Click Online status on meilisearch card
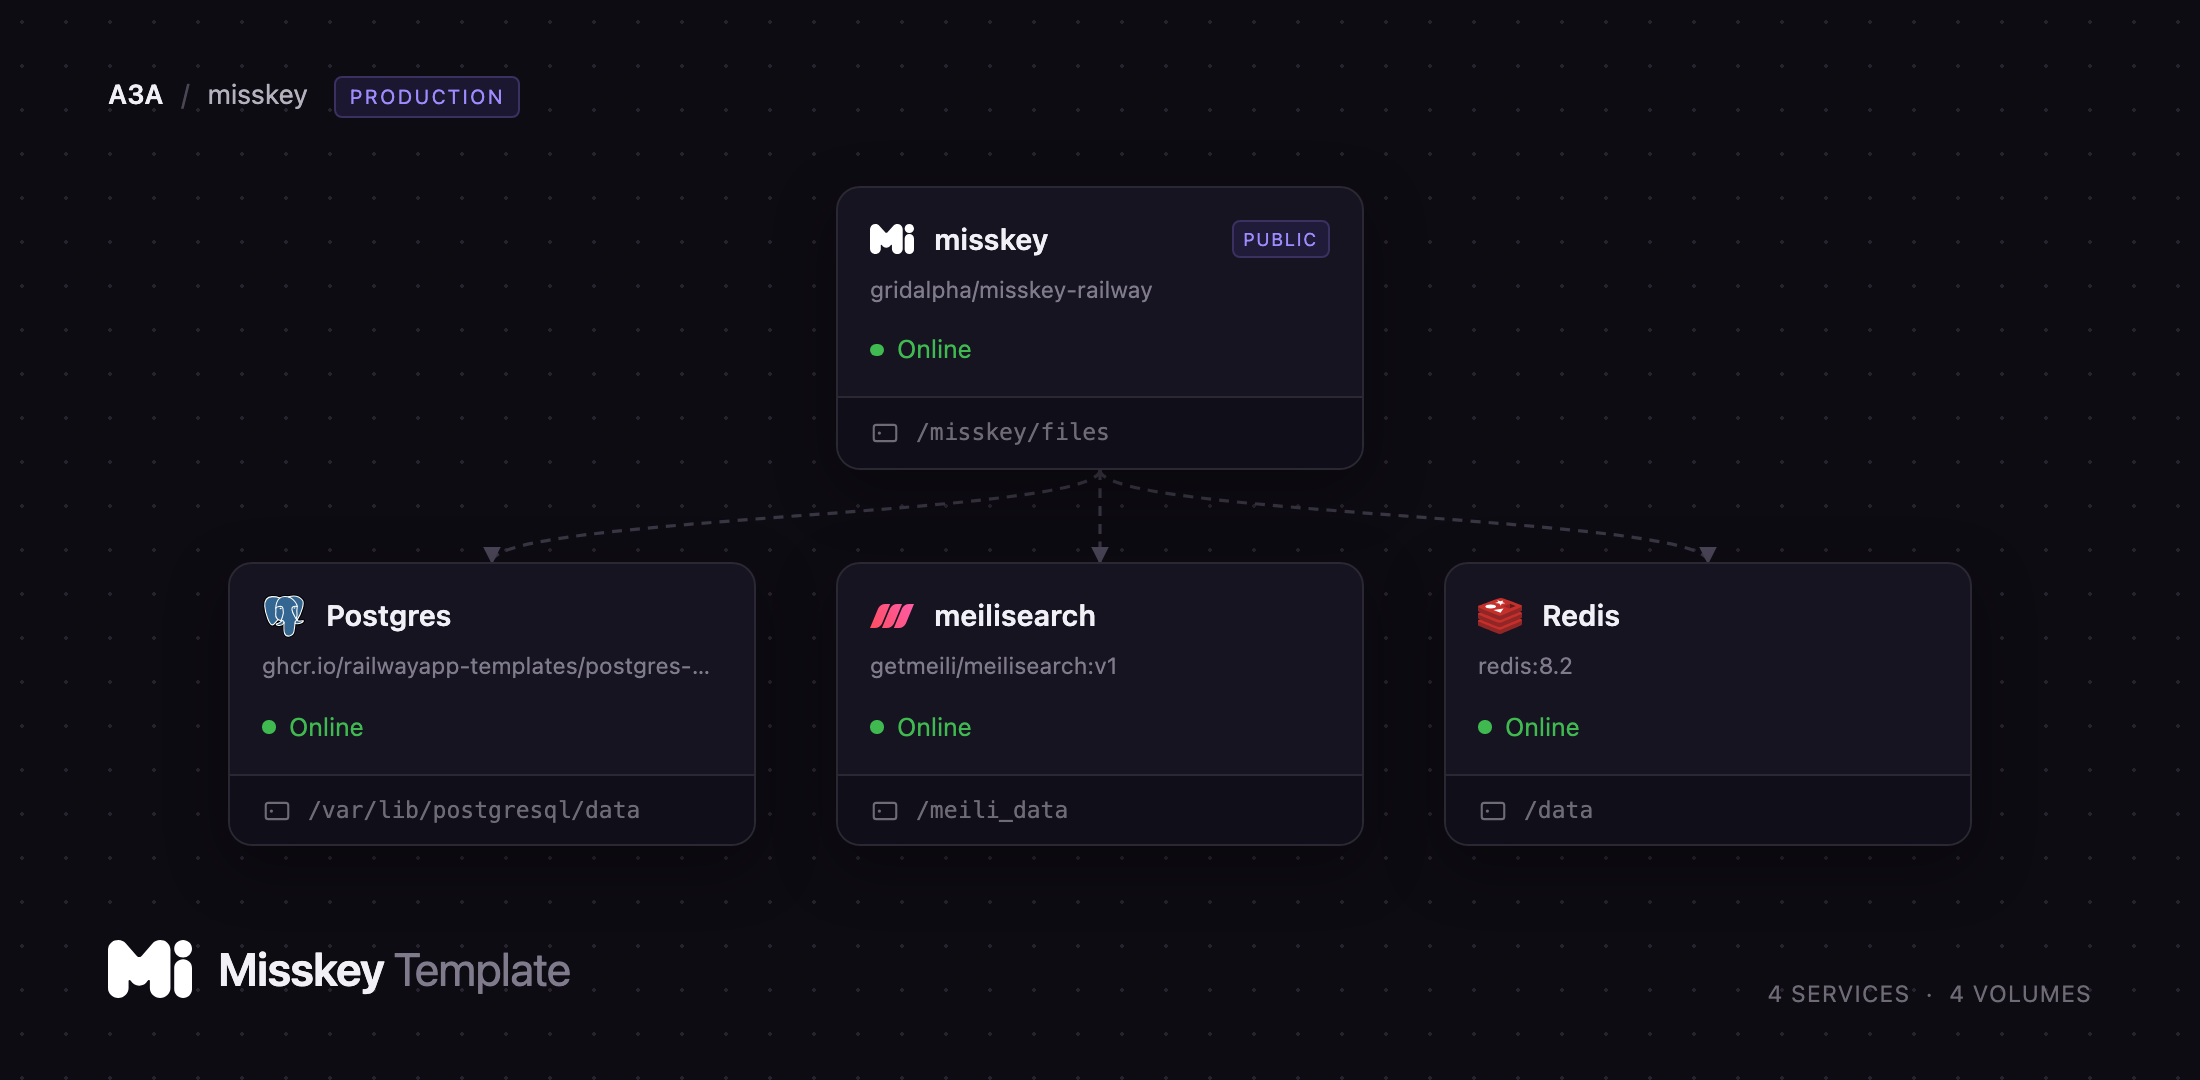2200x1080 pixels. pos(934,727)
